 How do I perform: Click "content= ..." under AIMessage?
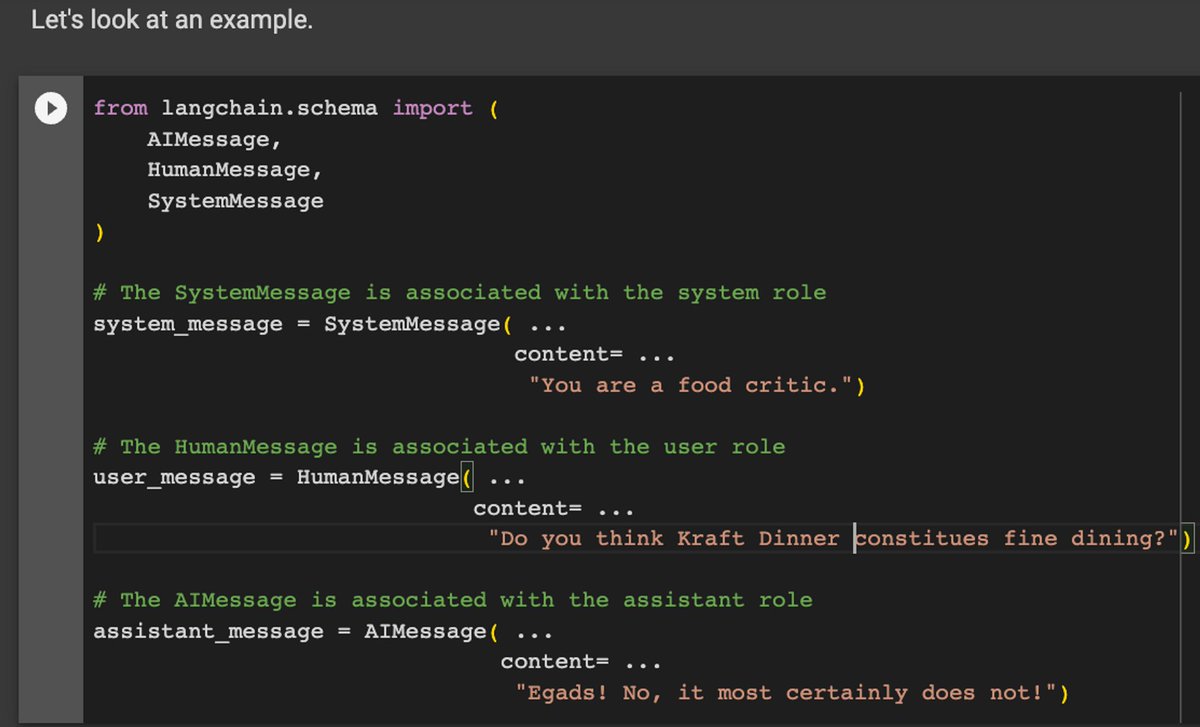pos(581,662)
